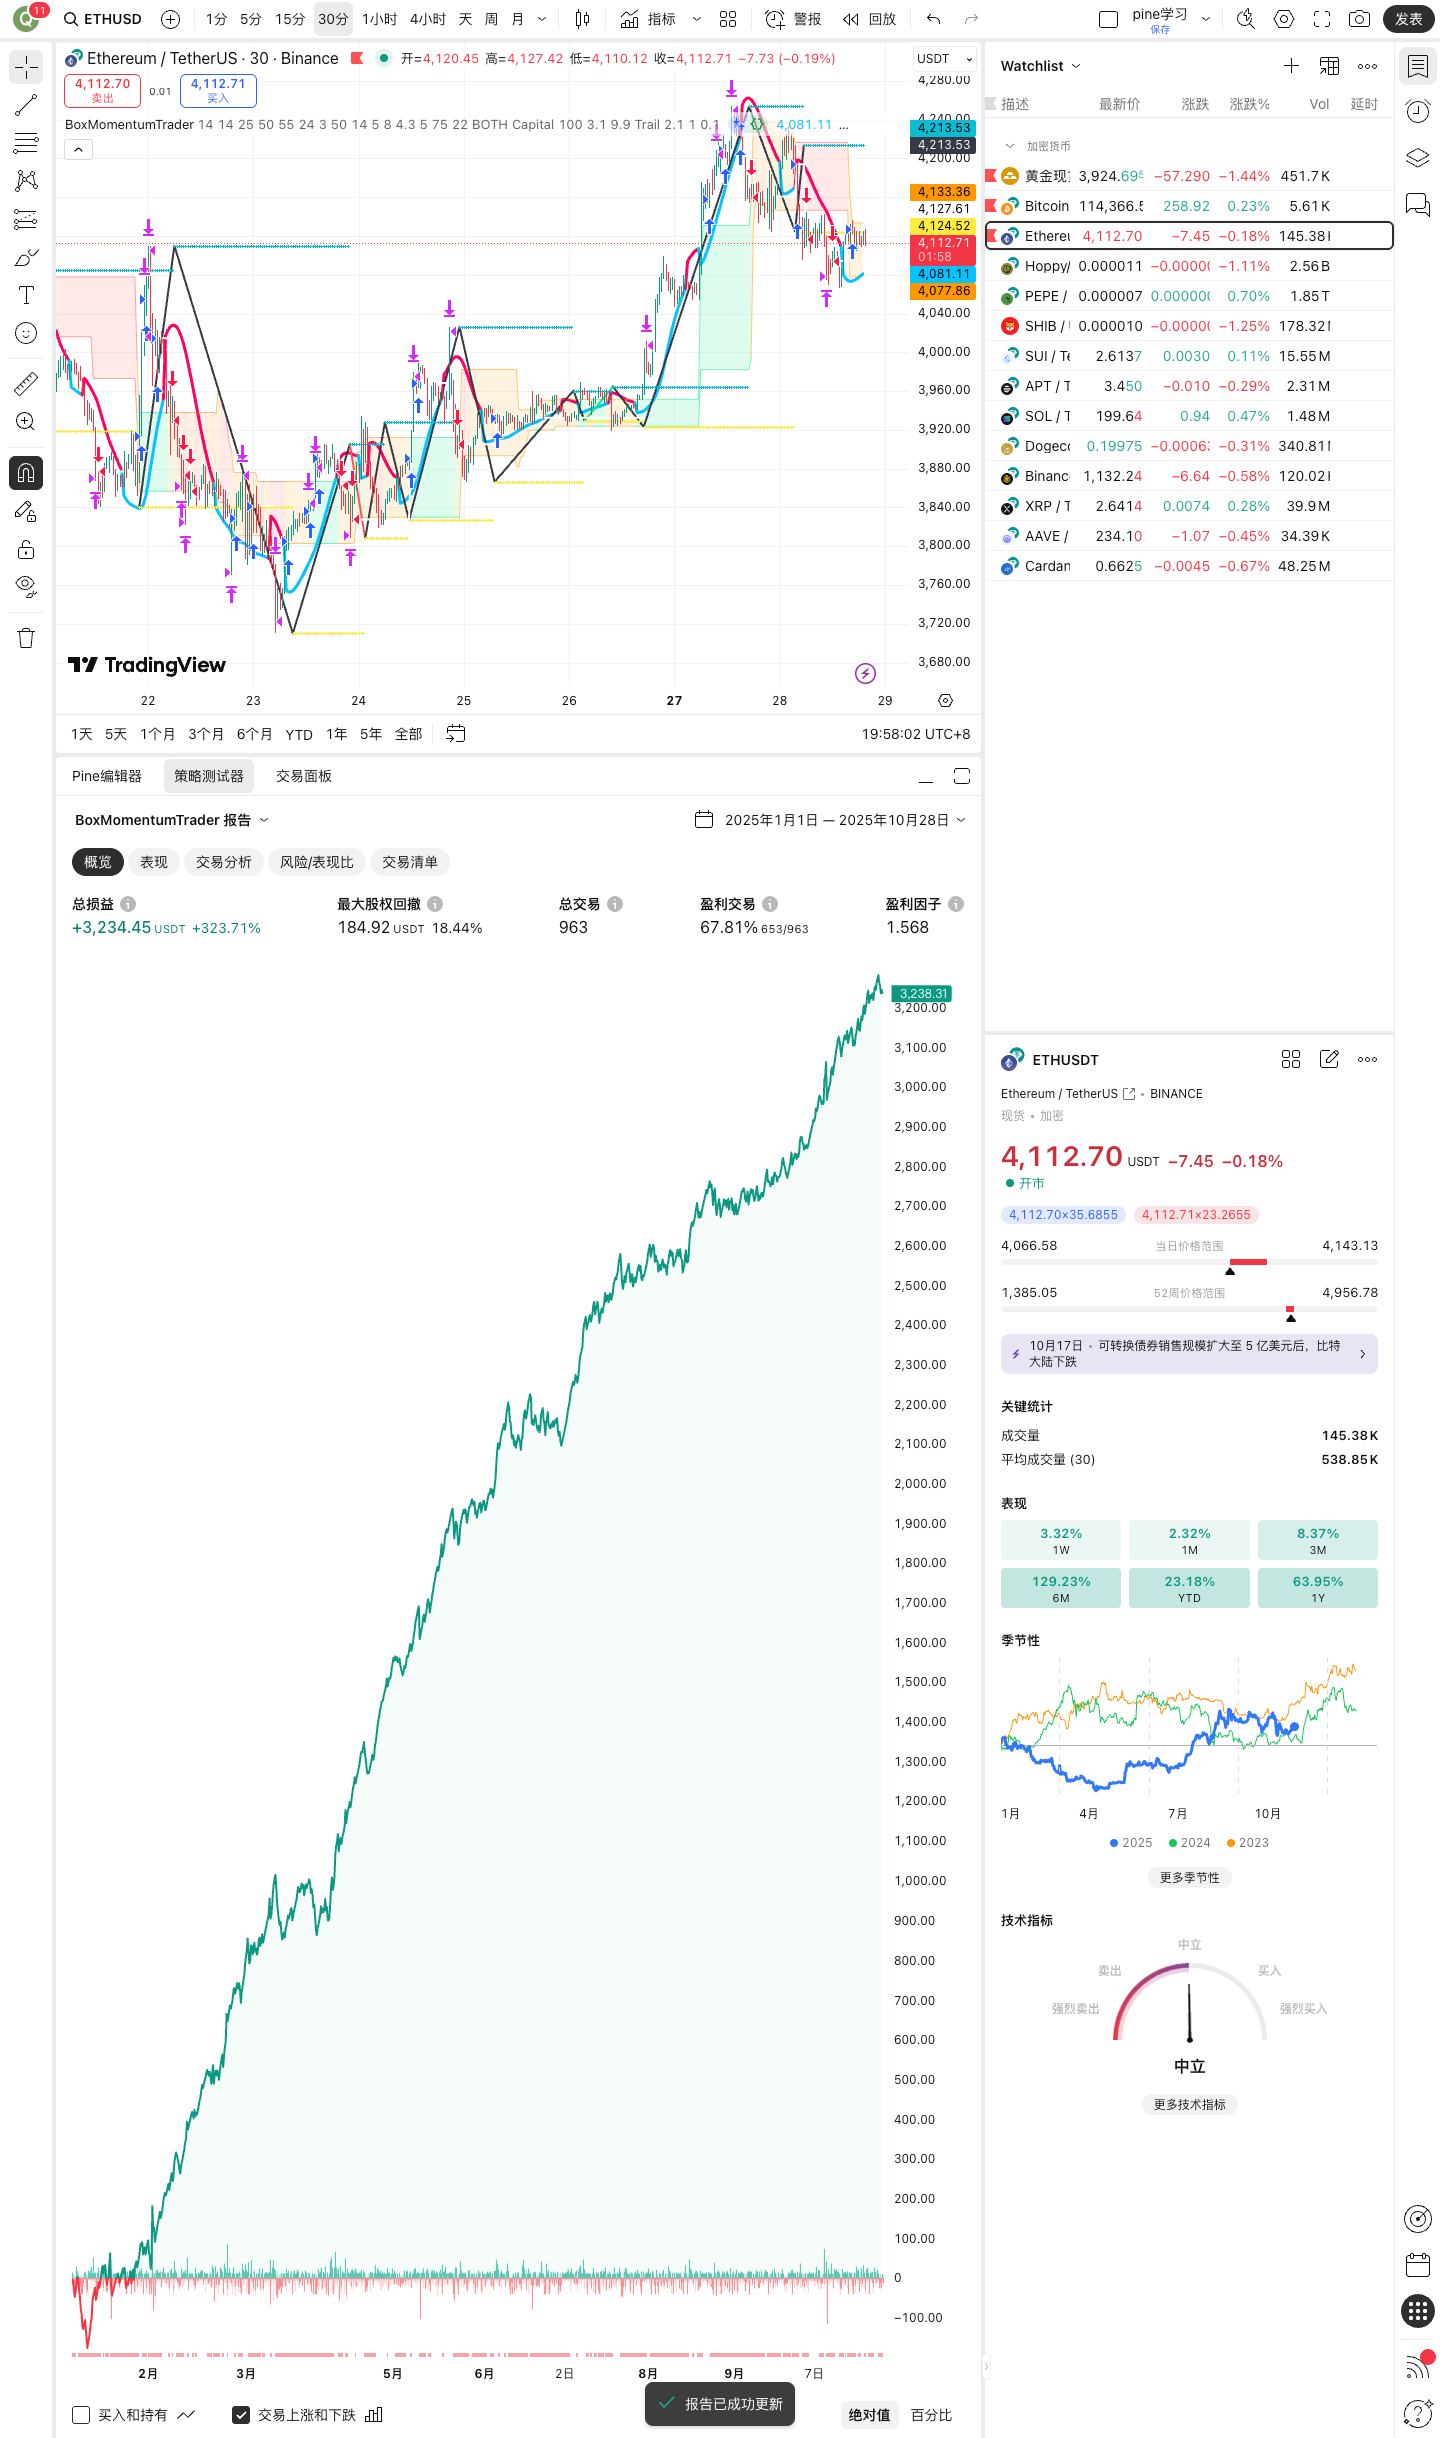Click the trash icon to remove drawings
The height and width of the screenshot is (2438, 1440).
[x=26, y=638]
